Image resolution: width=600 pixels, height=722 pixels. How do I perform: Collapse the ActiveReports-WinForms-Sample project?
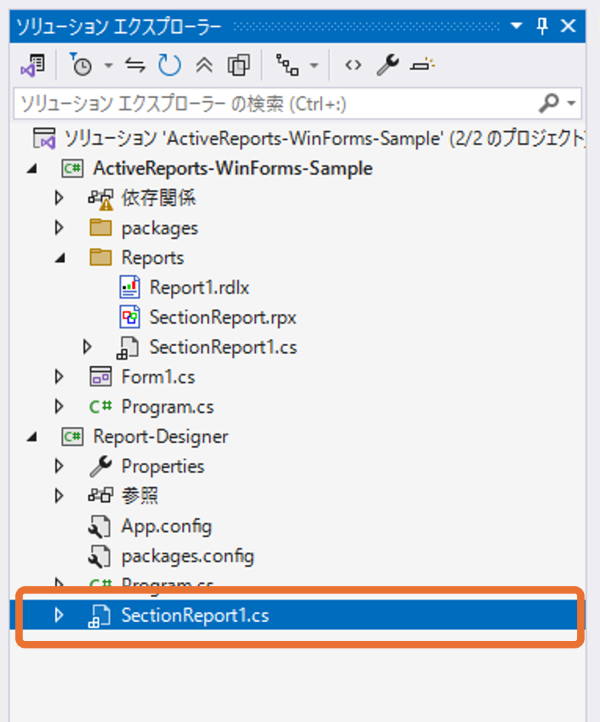pos(32,169)
